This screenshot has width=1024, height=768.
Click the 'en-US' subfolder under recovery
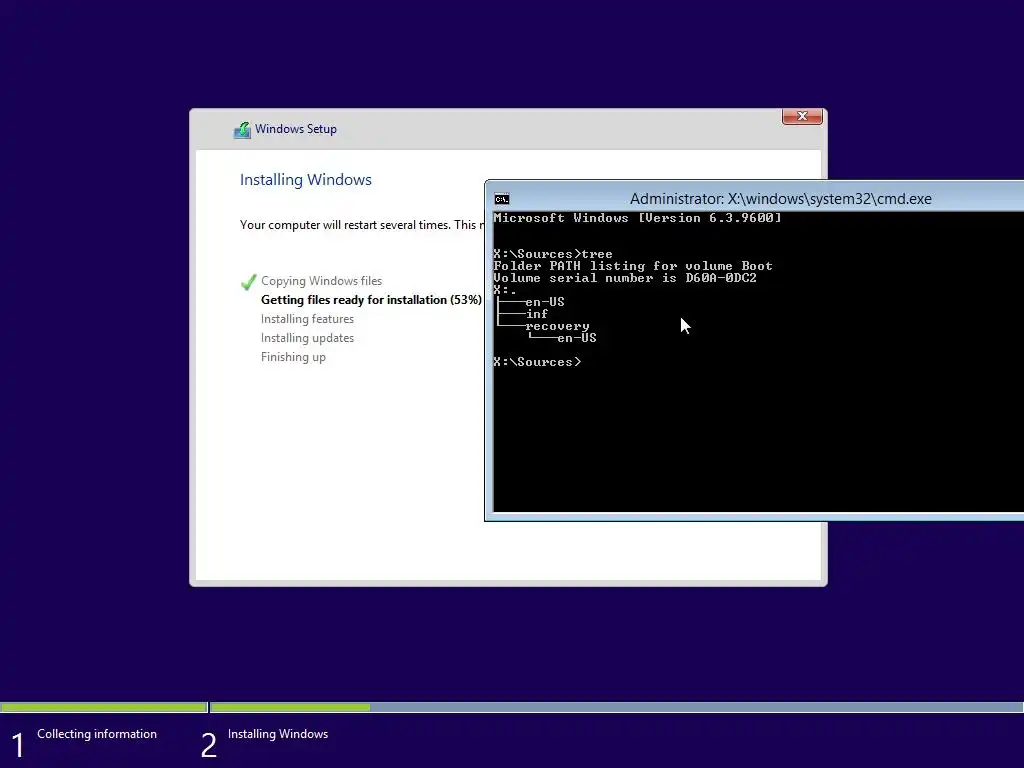(577, 338)
